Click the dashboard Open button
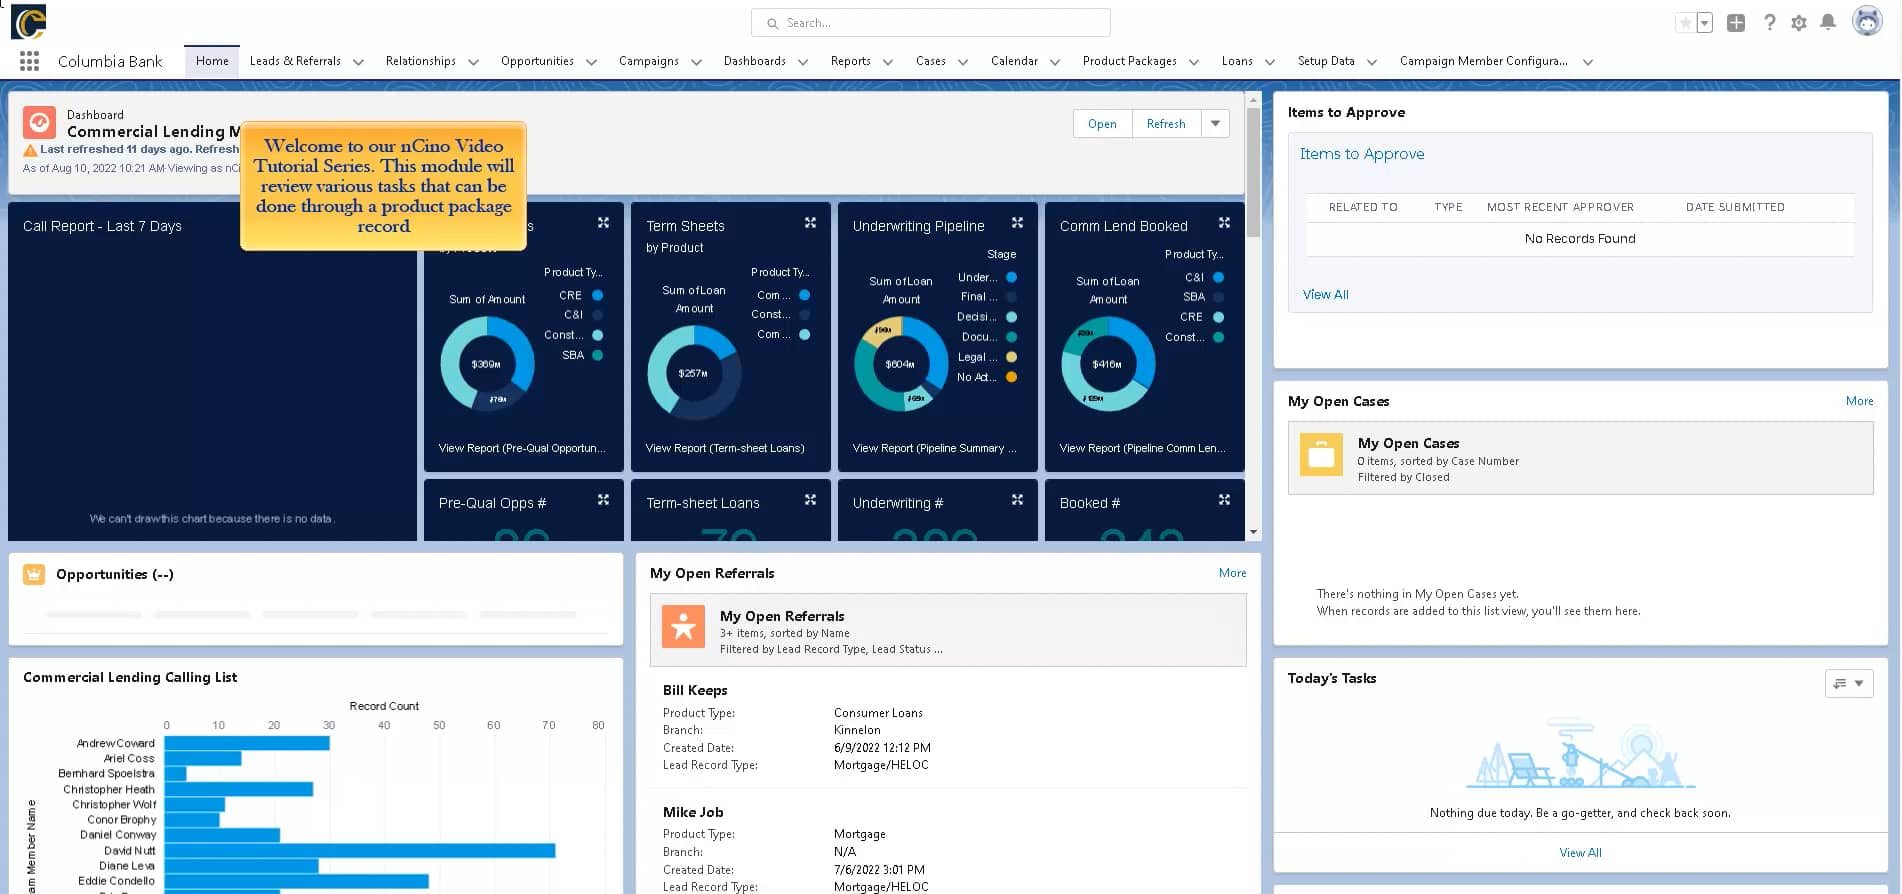The image size is (1902, 894). pyautogui.click(x=1102, y=124)
